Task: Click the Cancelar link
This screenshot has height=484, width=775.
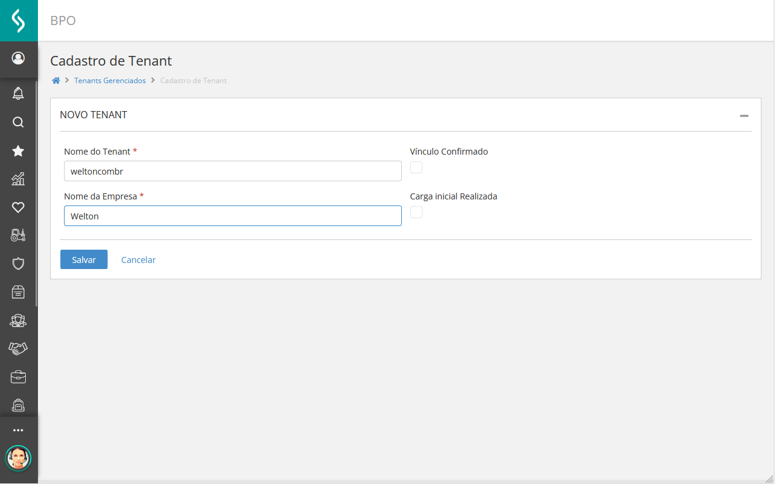Action: (x=138, y=260)
